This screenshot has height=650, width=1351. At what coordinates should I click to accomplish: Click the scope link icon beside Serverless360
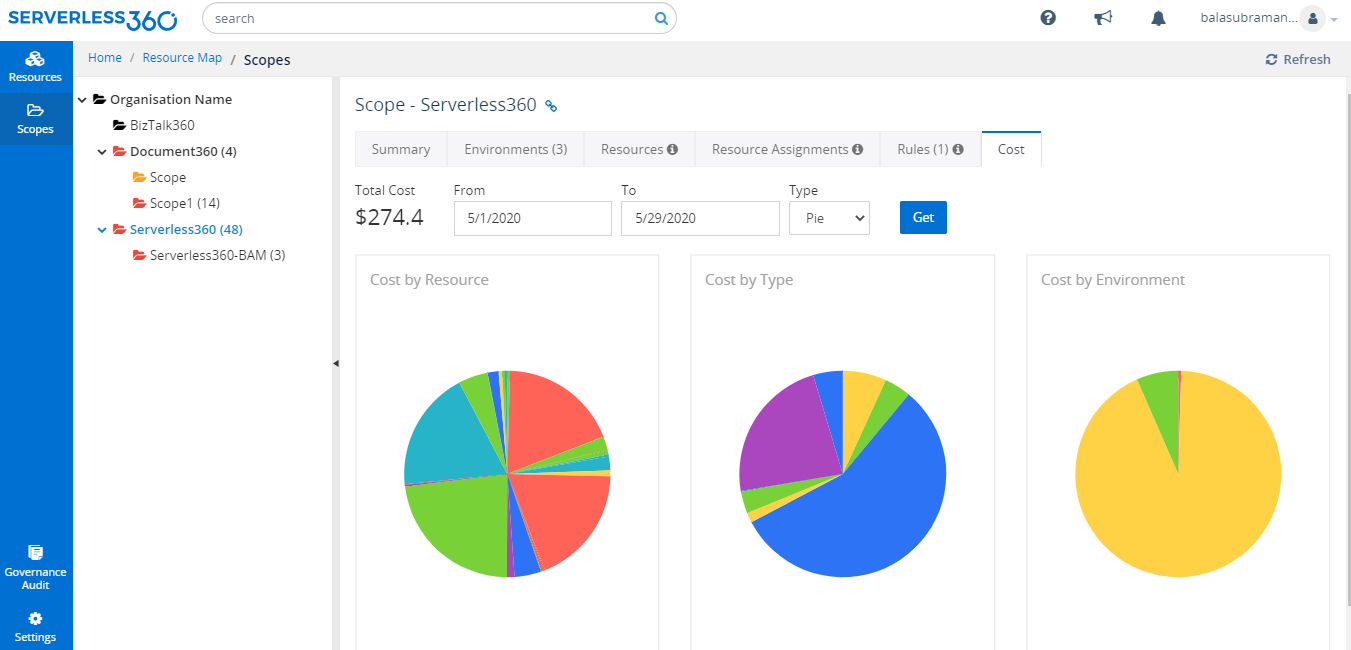[550, 106]
